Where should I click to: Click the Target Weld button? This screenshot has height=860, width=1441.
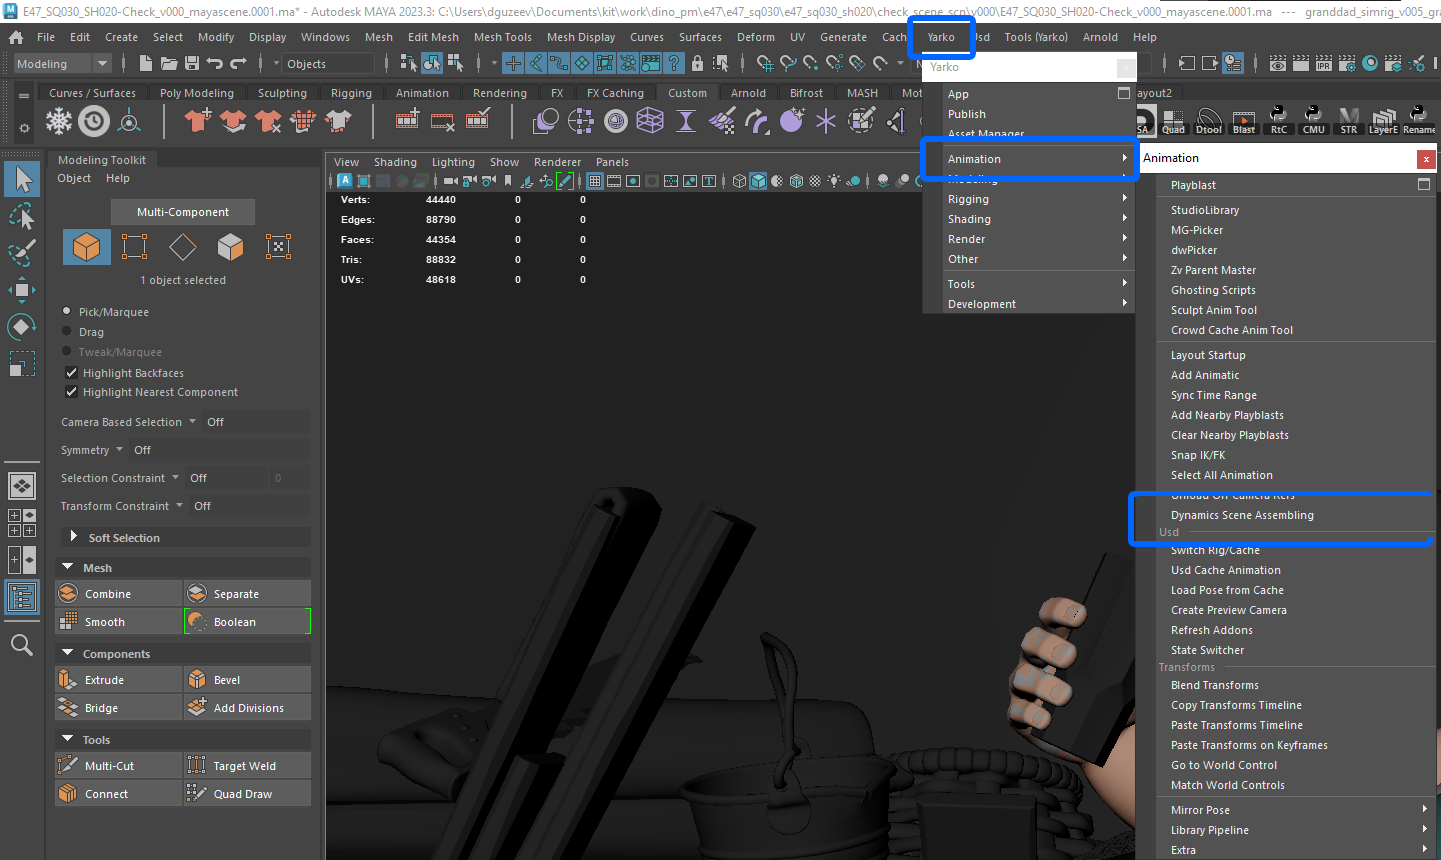click(247, 766)
